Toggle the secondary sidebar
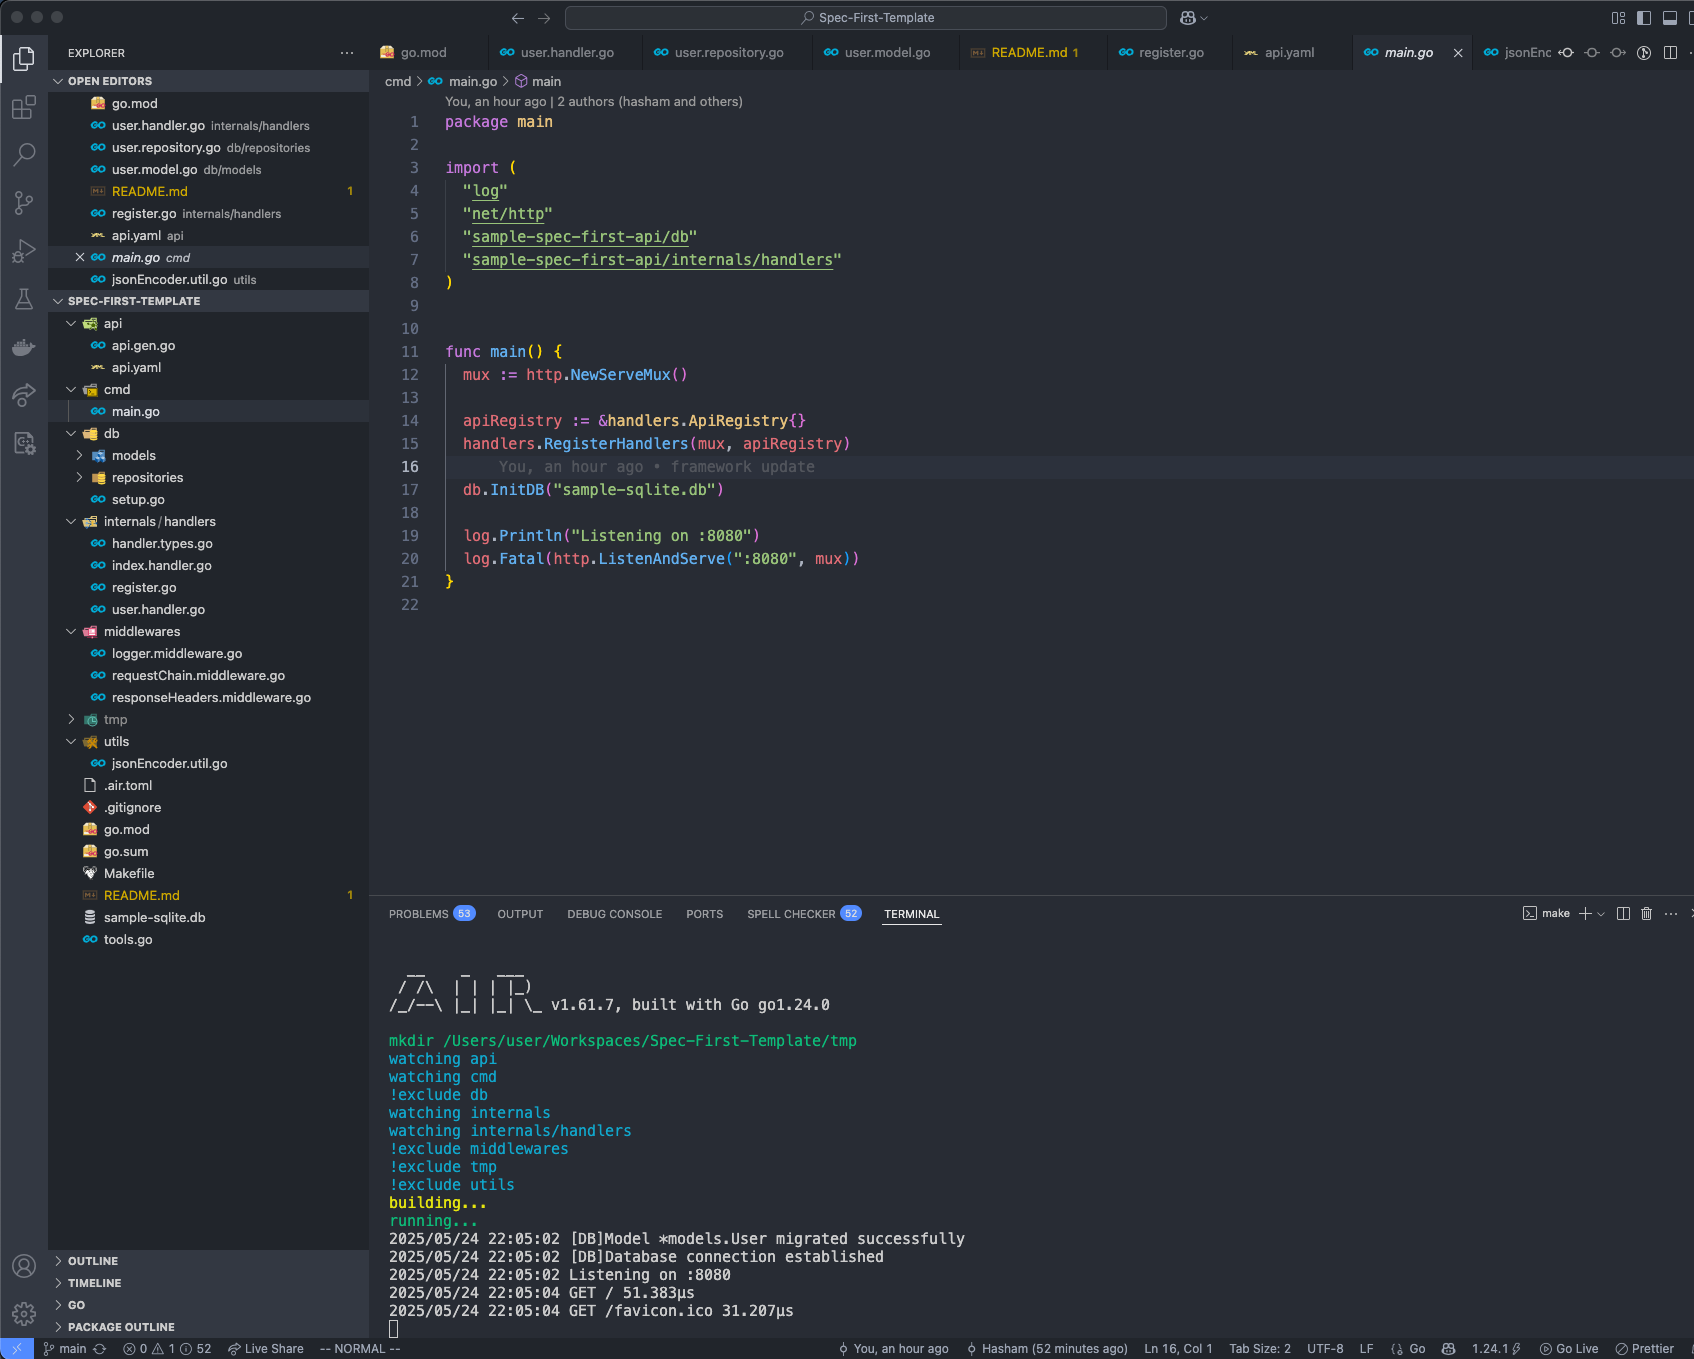The height and width of the screenshot is (1359, 1694). (1690, 17)
